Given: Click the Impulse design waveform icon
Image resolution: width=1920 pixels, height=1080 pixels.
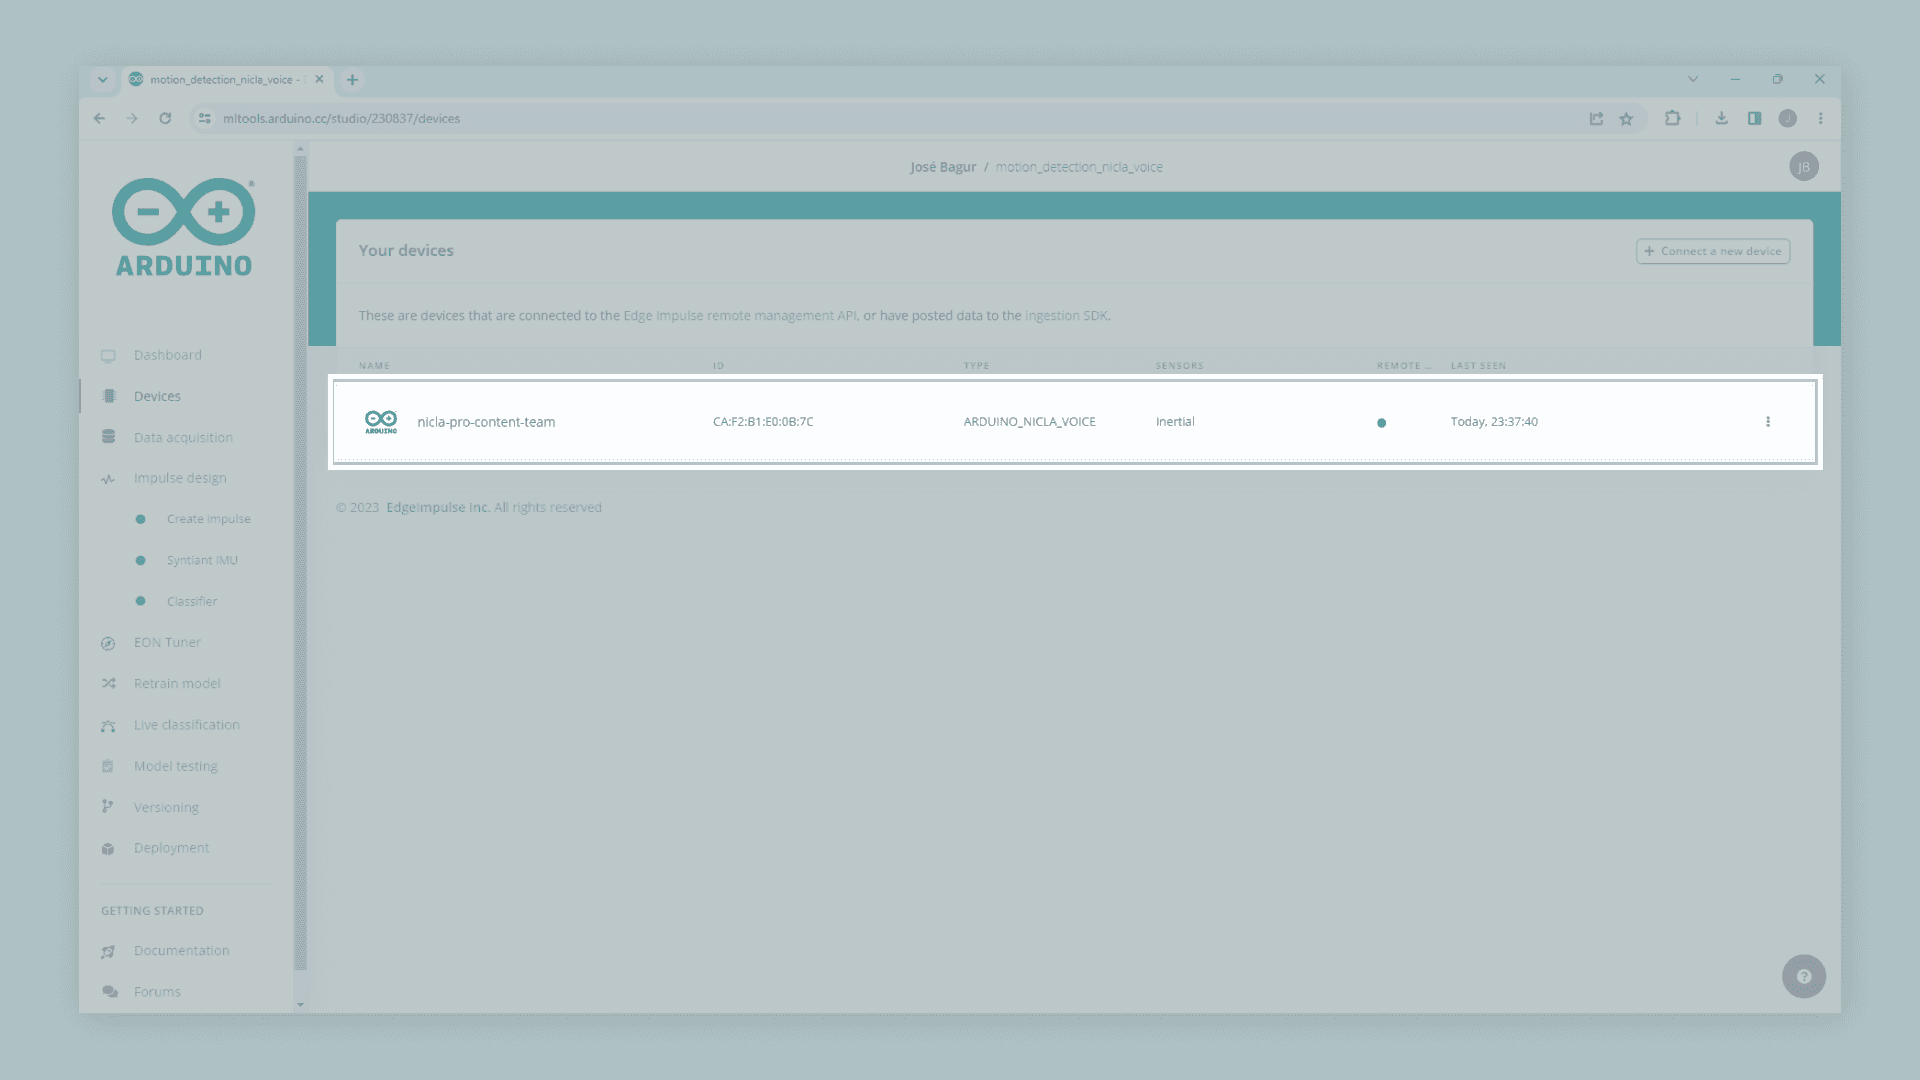Looking at the screenshot, I should [x=108, y=479].
